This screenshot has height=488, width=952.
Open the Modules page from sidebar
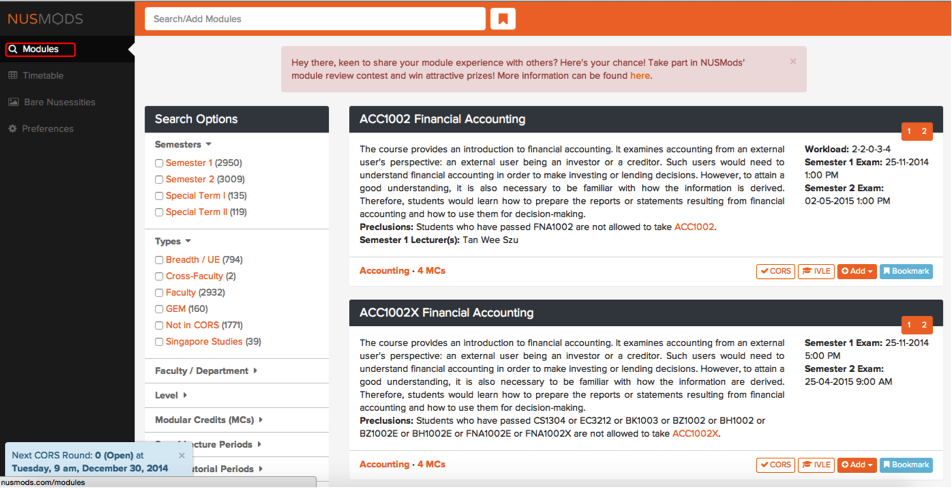point(40,49)
